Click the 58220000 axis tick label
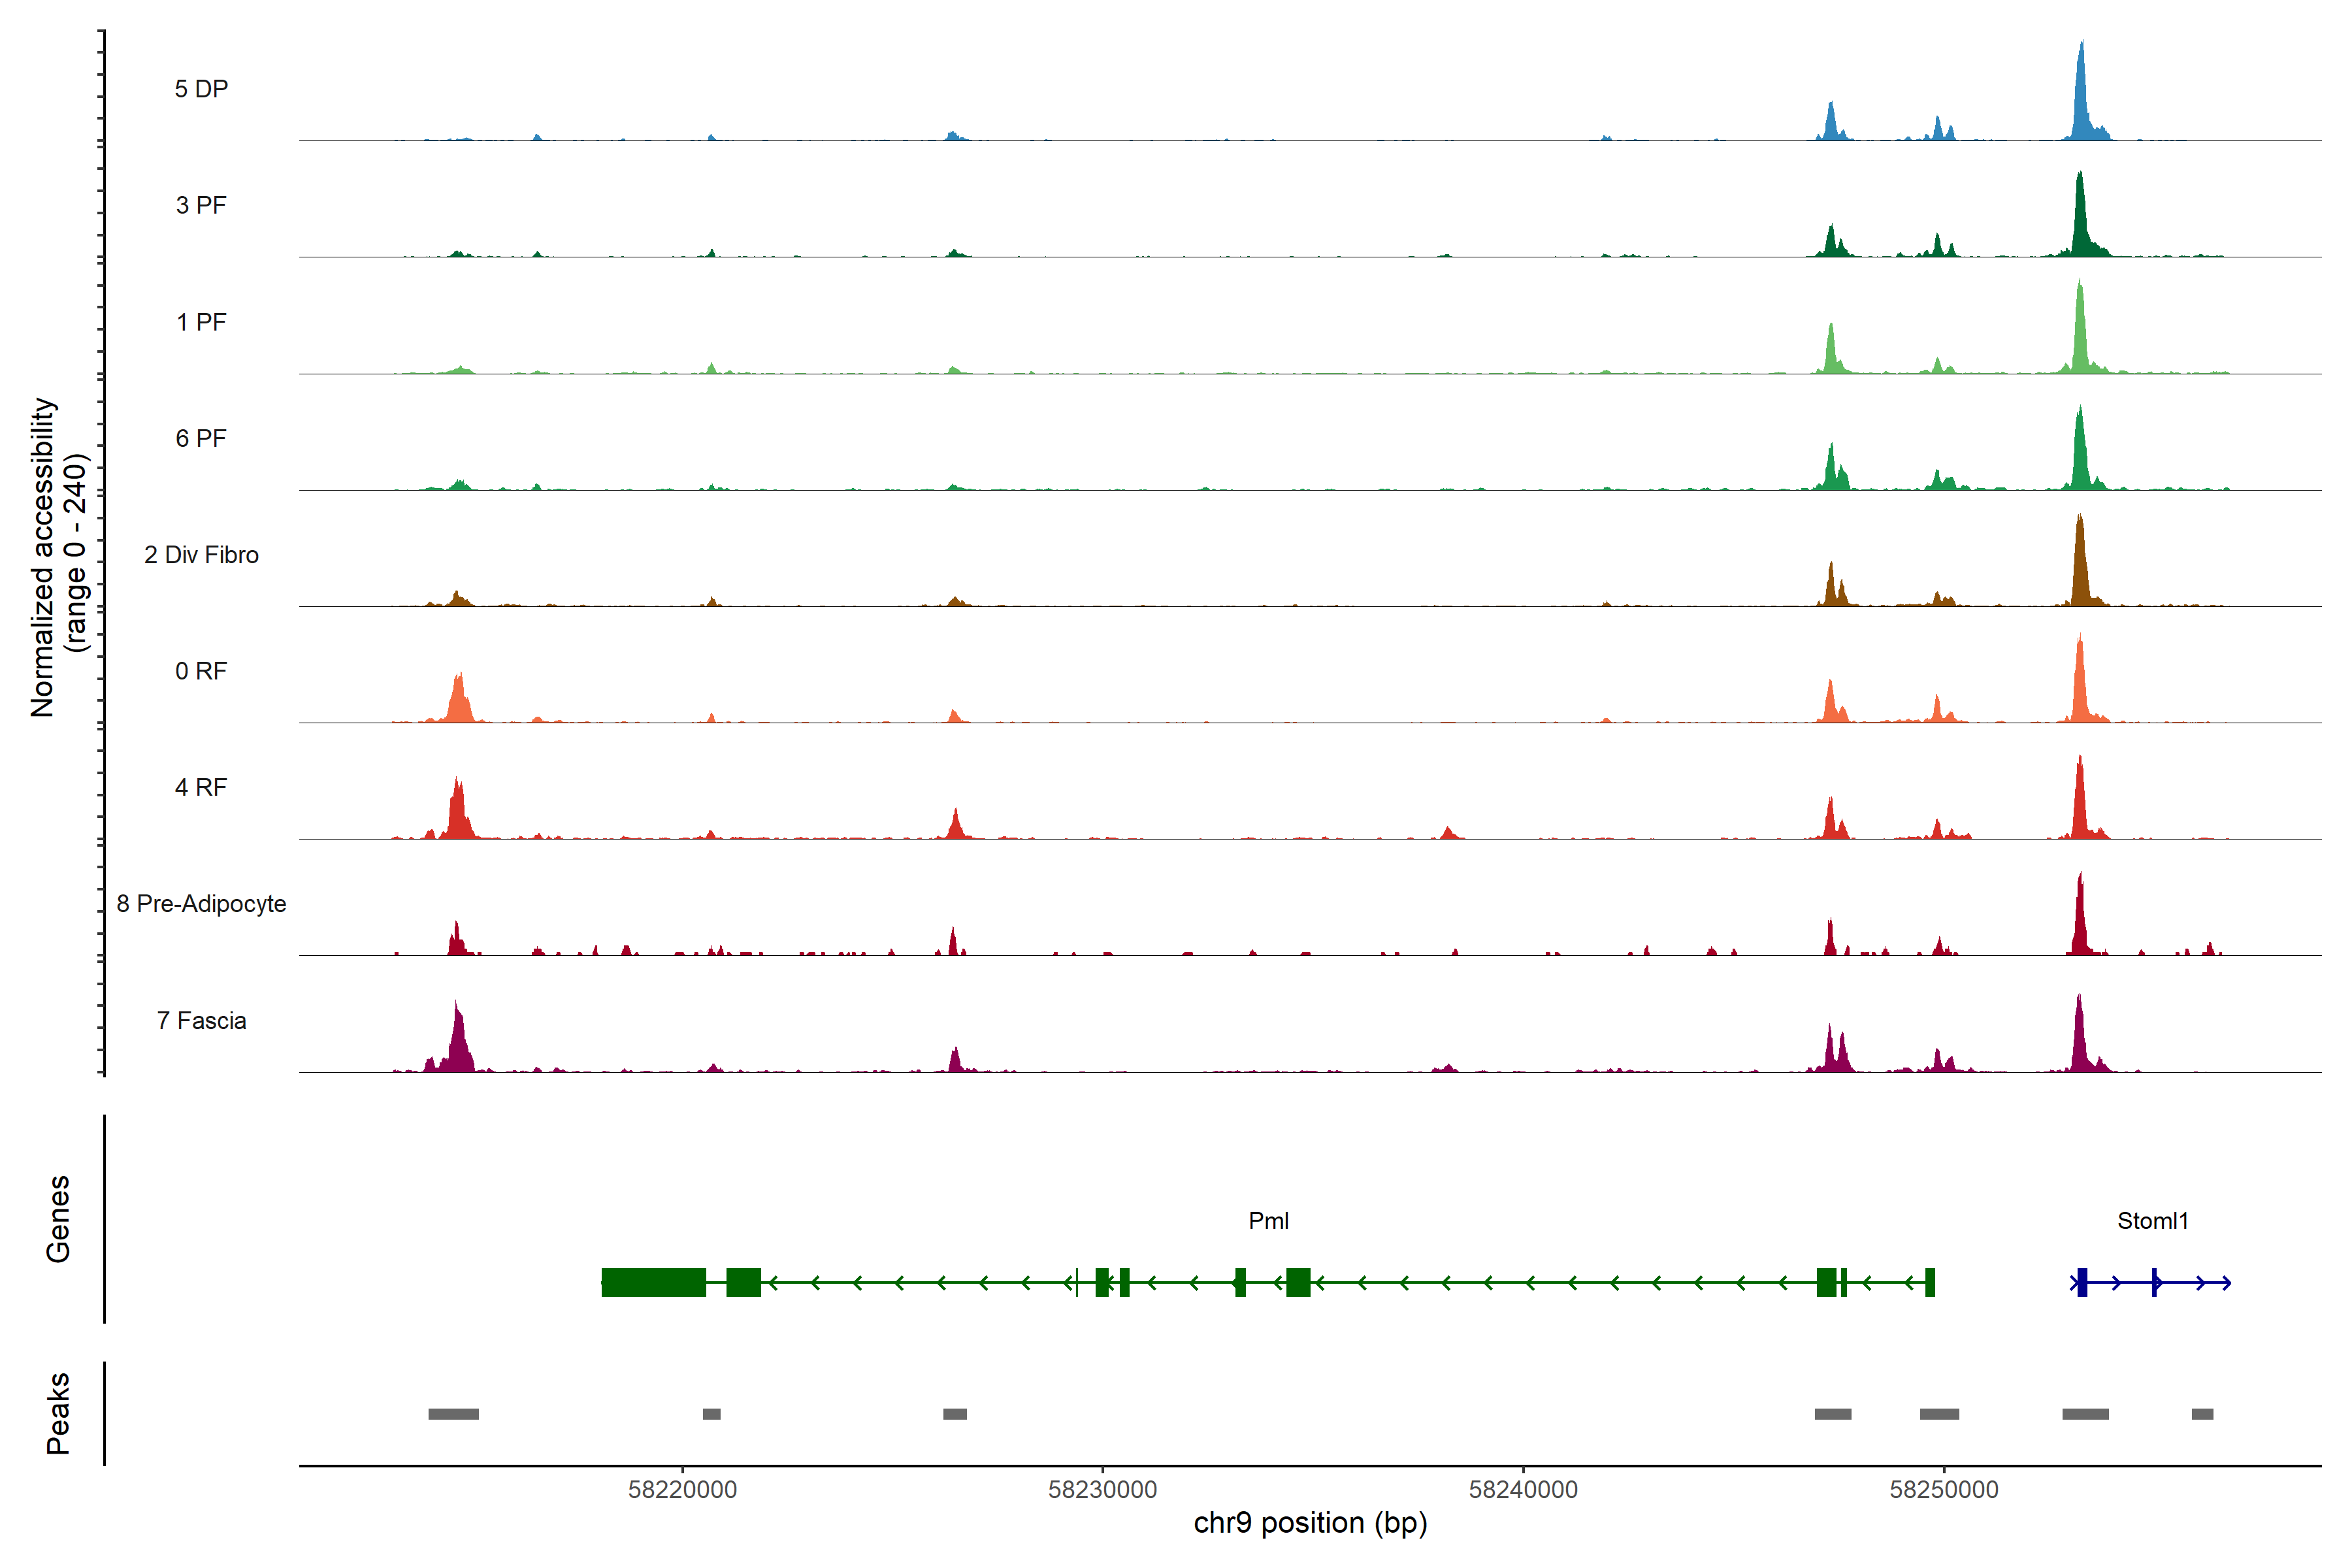2352x1568 pixels. tap(682, 1489)
